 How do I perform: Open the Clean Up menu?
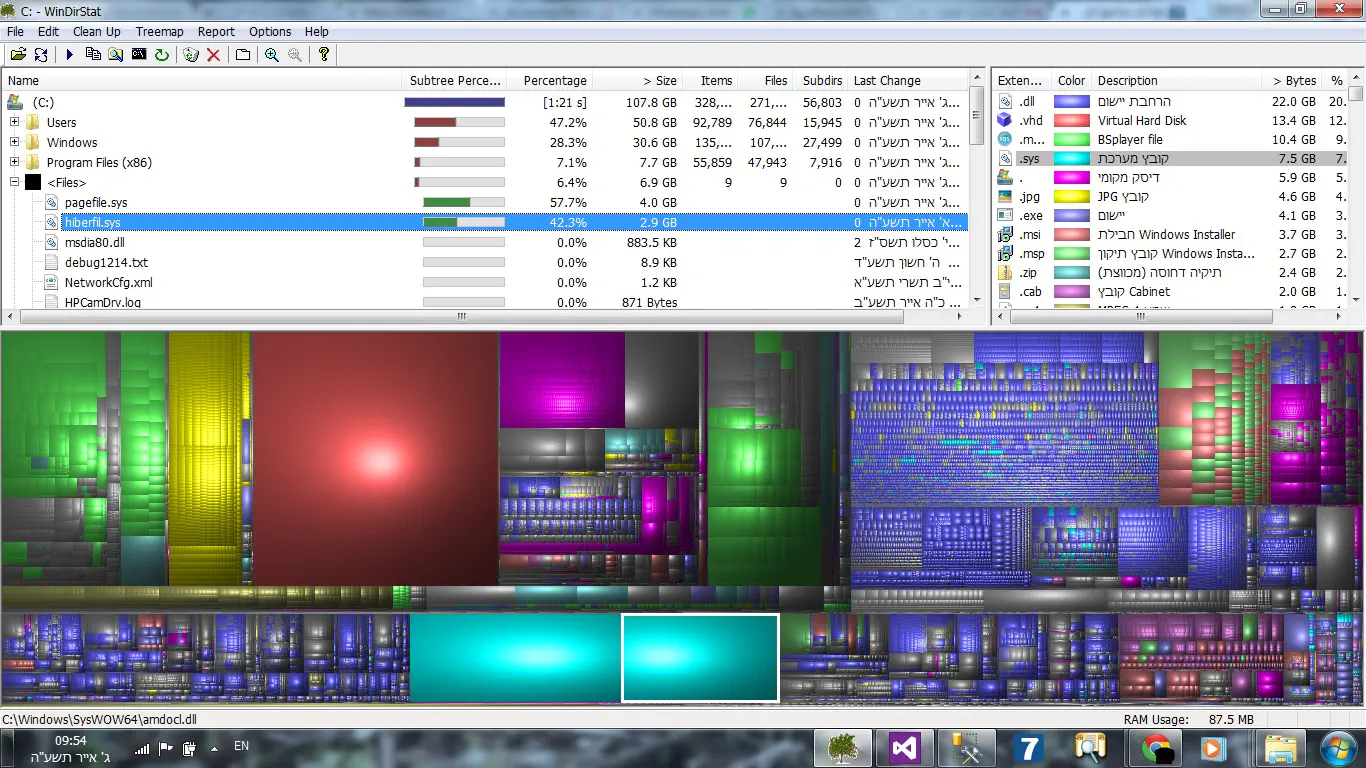pyautogui.click(x=96, y=32)
